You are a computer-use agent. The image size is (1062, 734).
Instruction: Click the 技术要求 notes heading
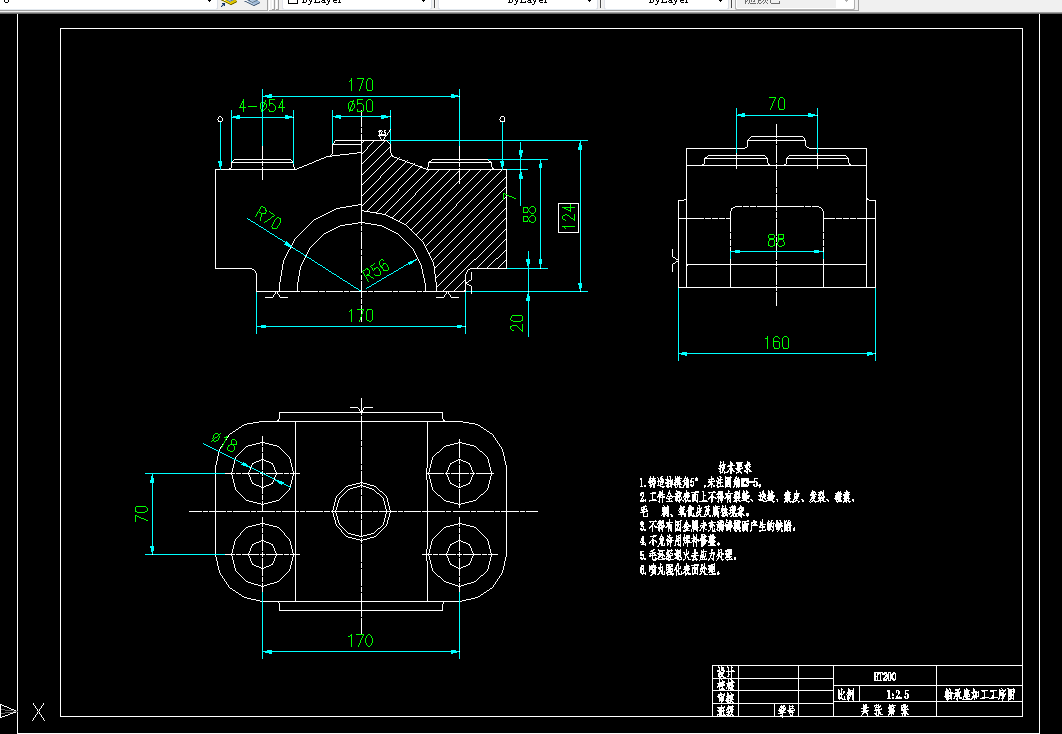coord(735,467)
